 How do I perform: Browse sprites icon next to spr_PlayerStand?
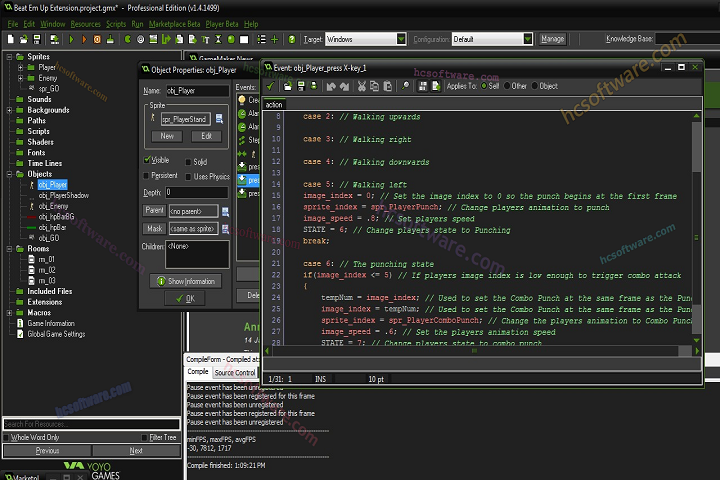pyautogui.click(x=219, y=119)
